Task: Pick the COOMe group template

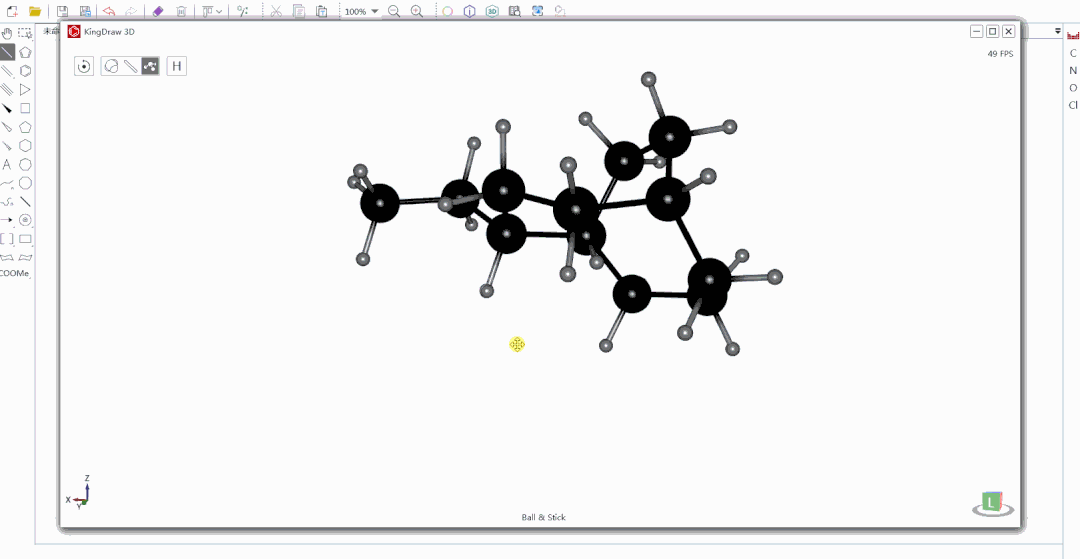Action: click(x=14, y=273)
